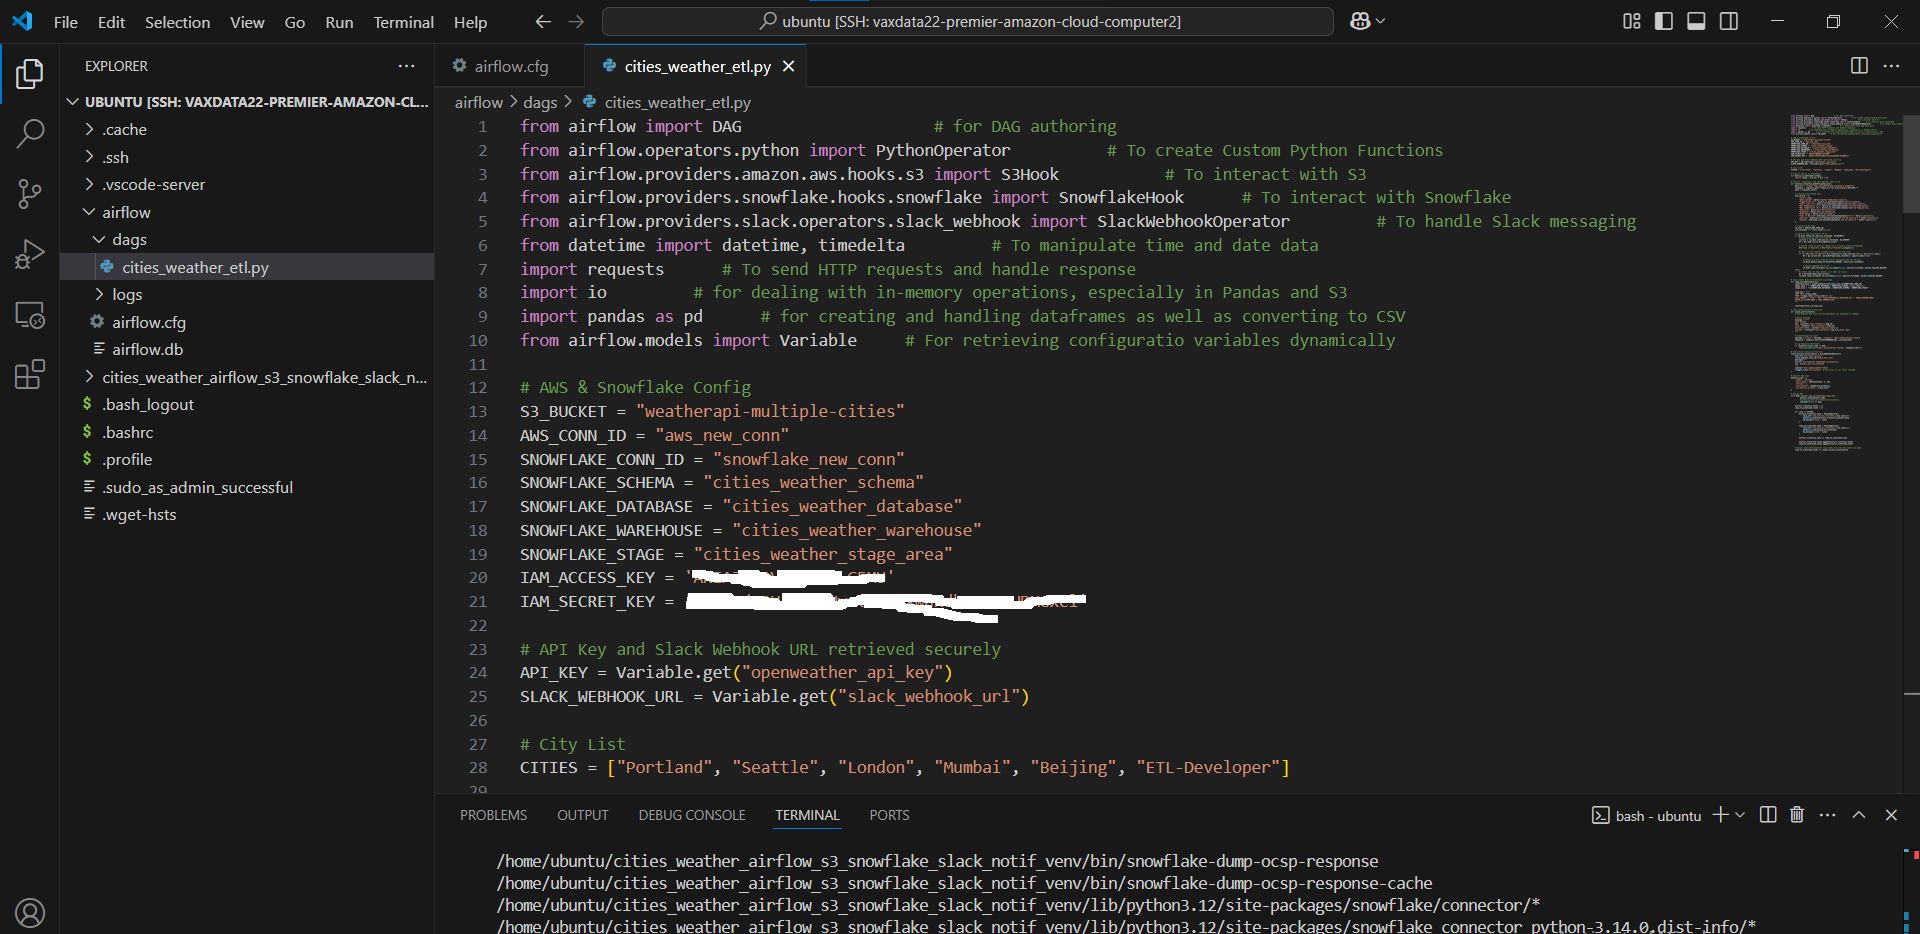
Task: Open the Search view in activity bar
Action: (30, 133)
